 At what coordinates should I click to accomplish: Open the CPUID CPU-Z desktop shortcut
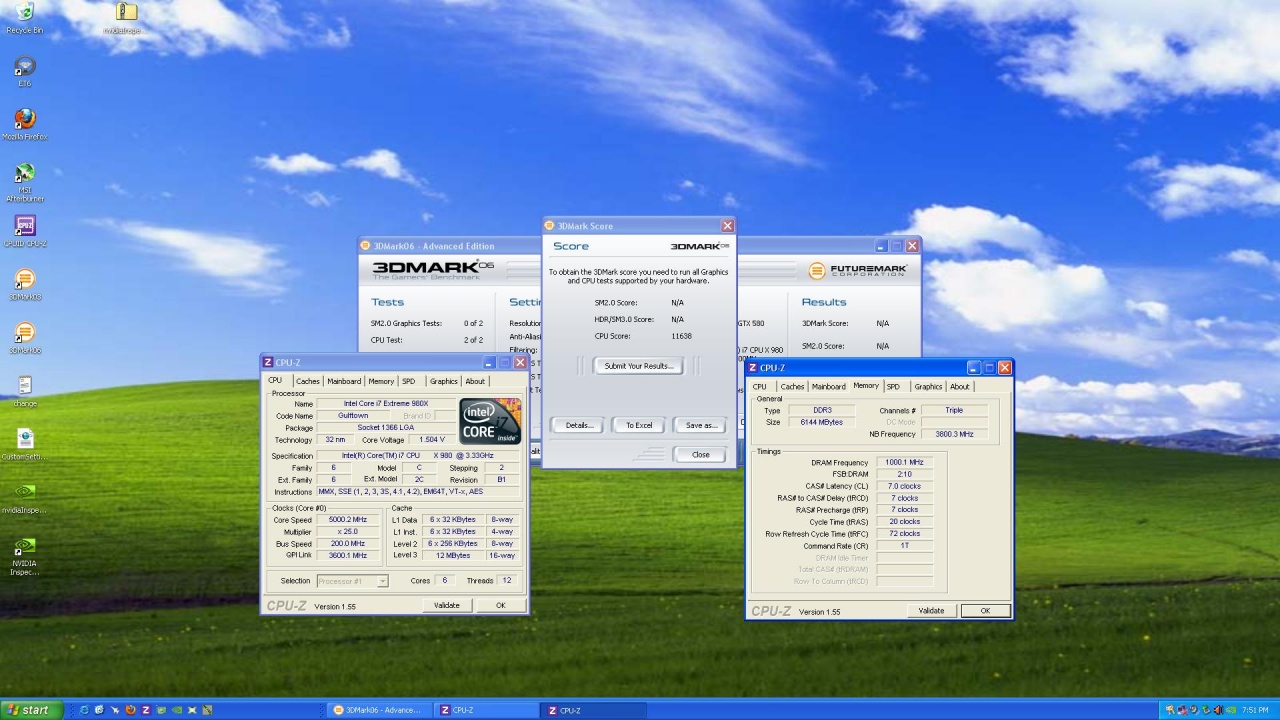(25, 227)
